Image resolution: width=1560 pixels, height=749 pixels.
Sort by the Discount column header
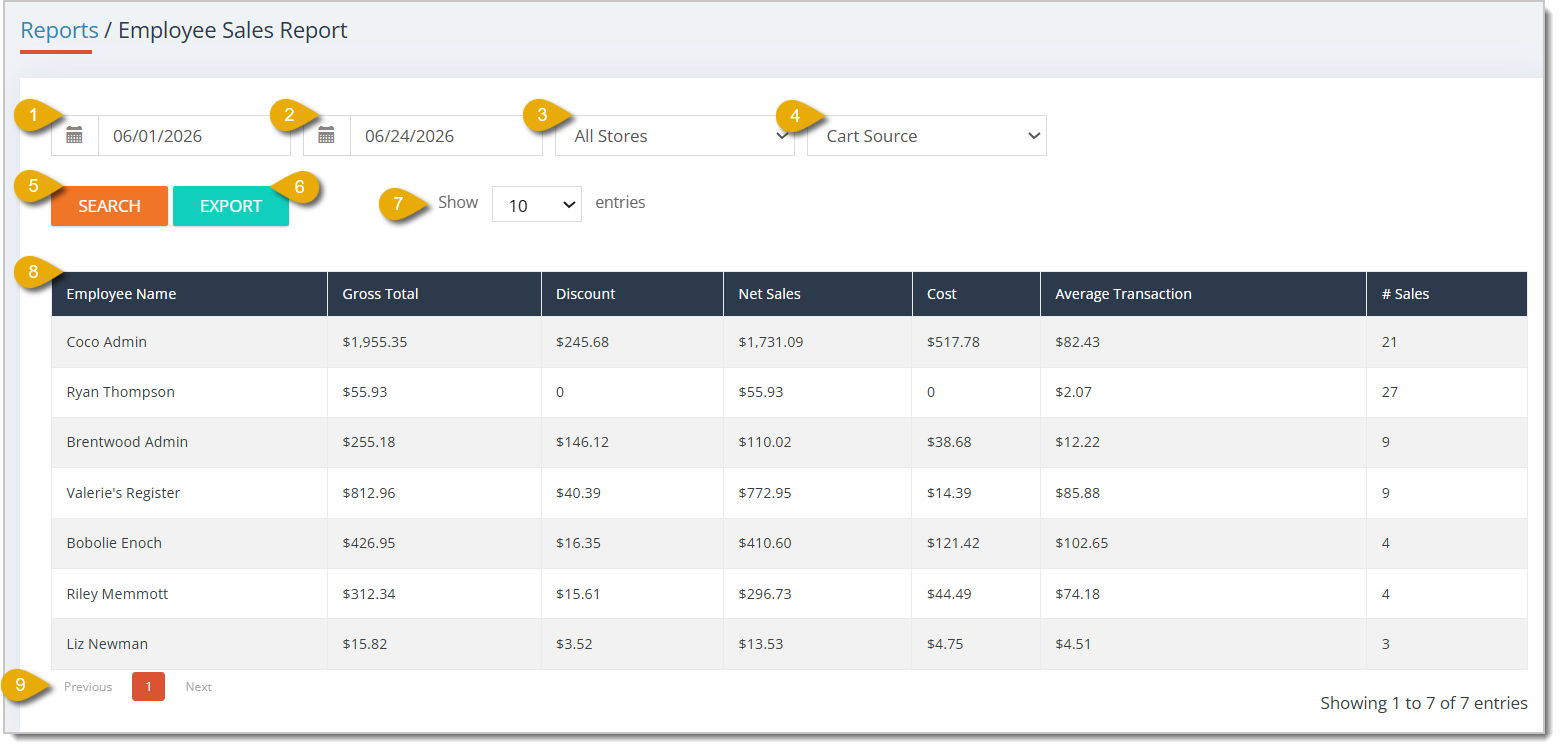[632, 294]
